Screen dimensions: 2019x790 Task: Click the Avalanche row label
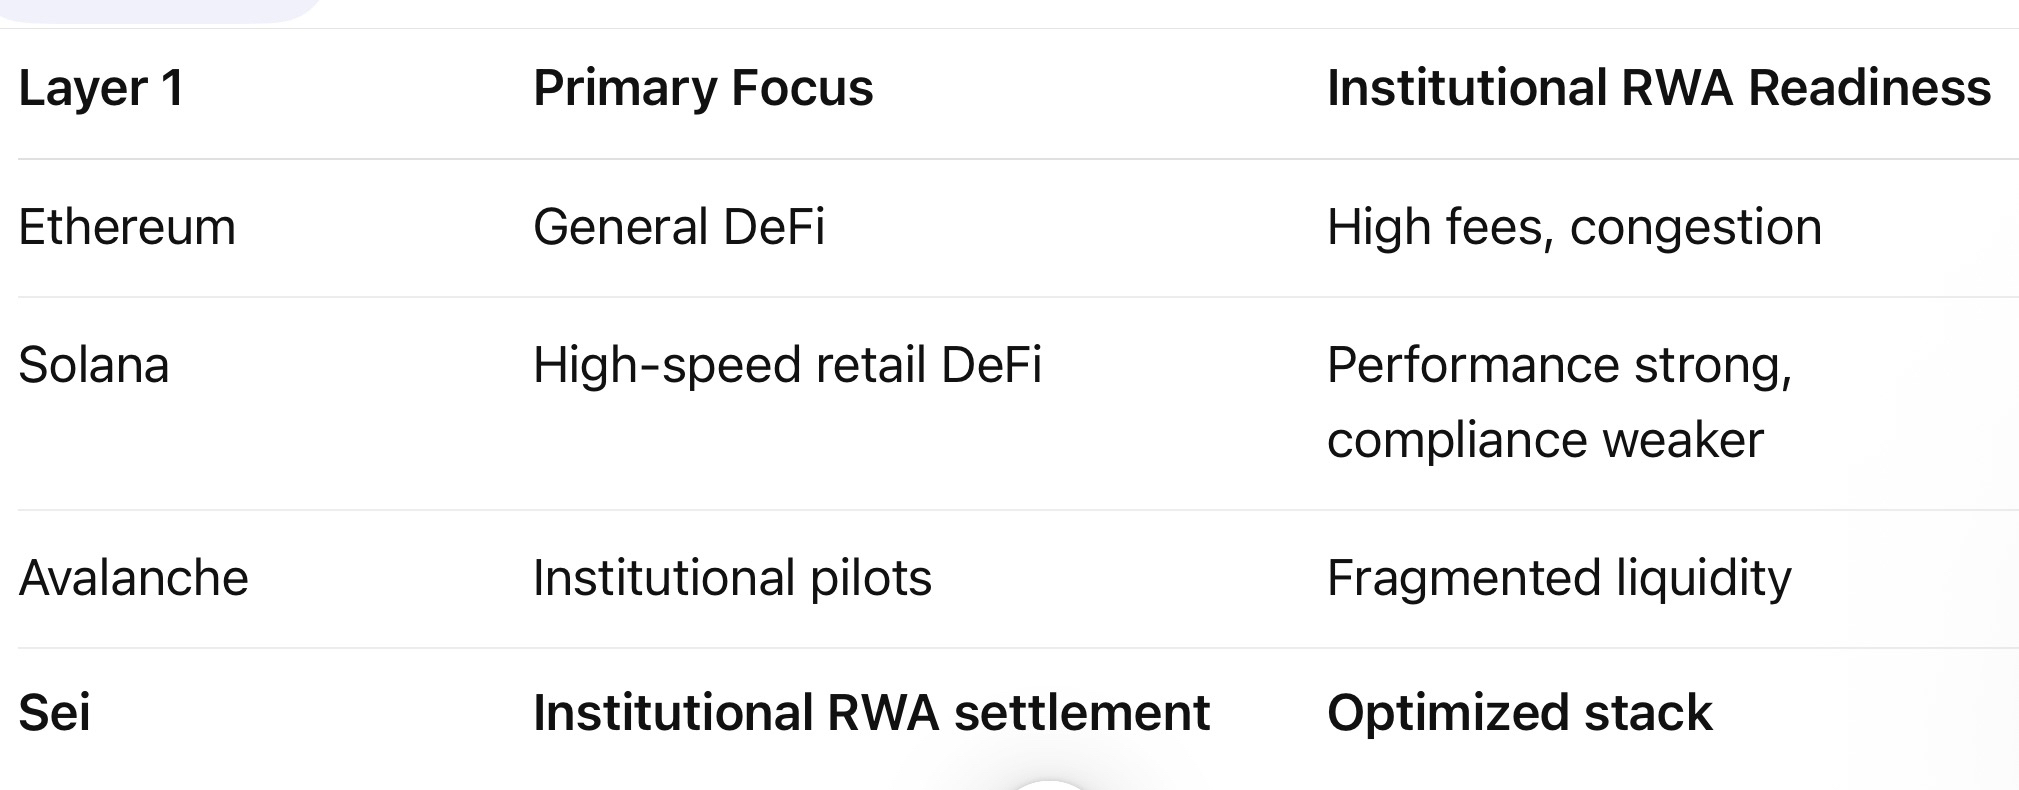(133, 578)
